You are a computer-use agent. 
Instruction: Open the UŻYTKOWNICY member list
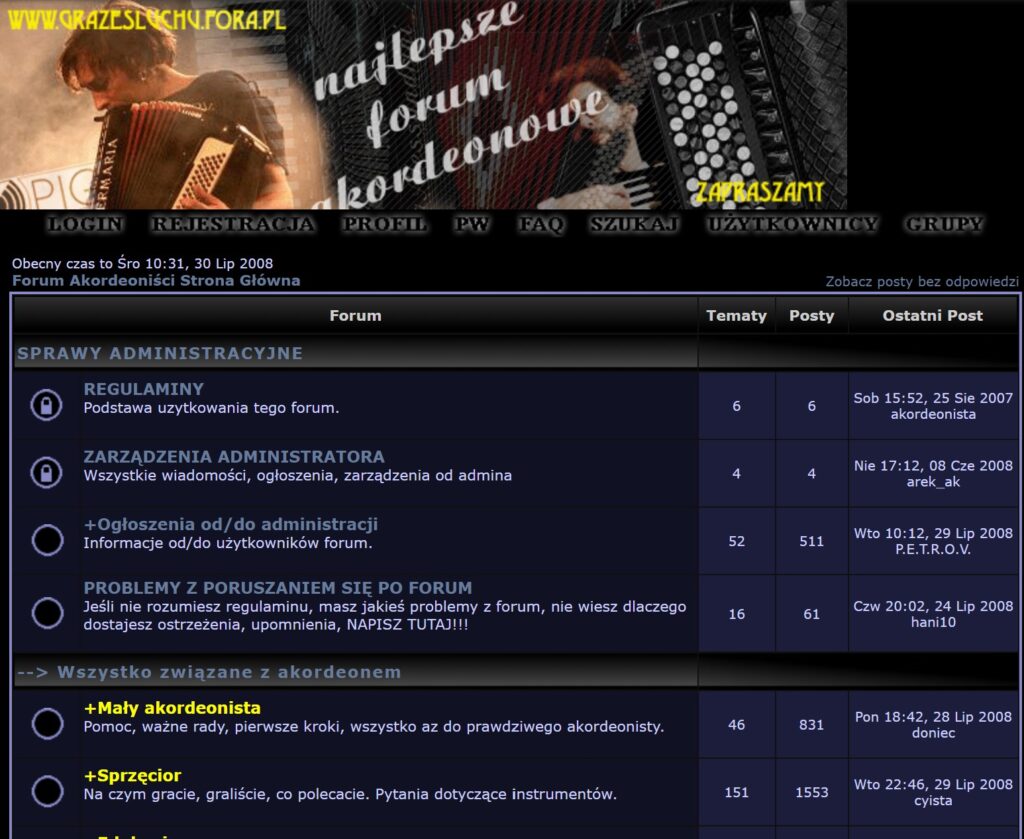point(792,225)
